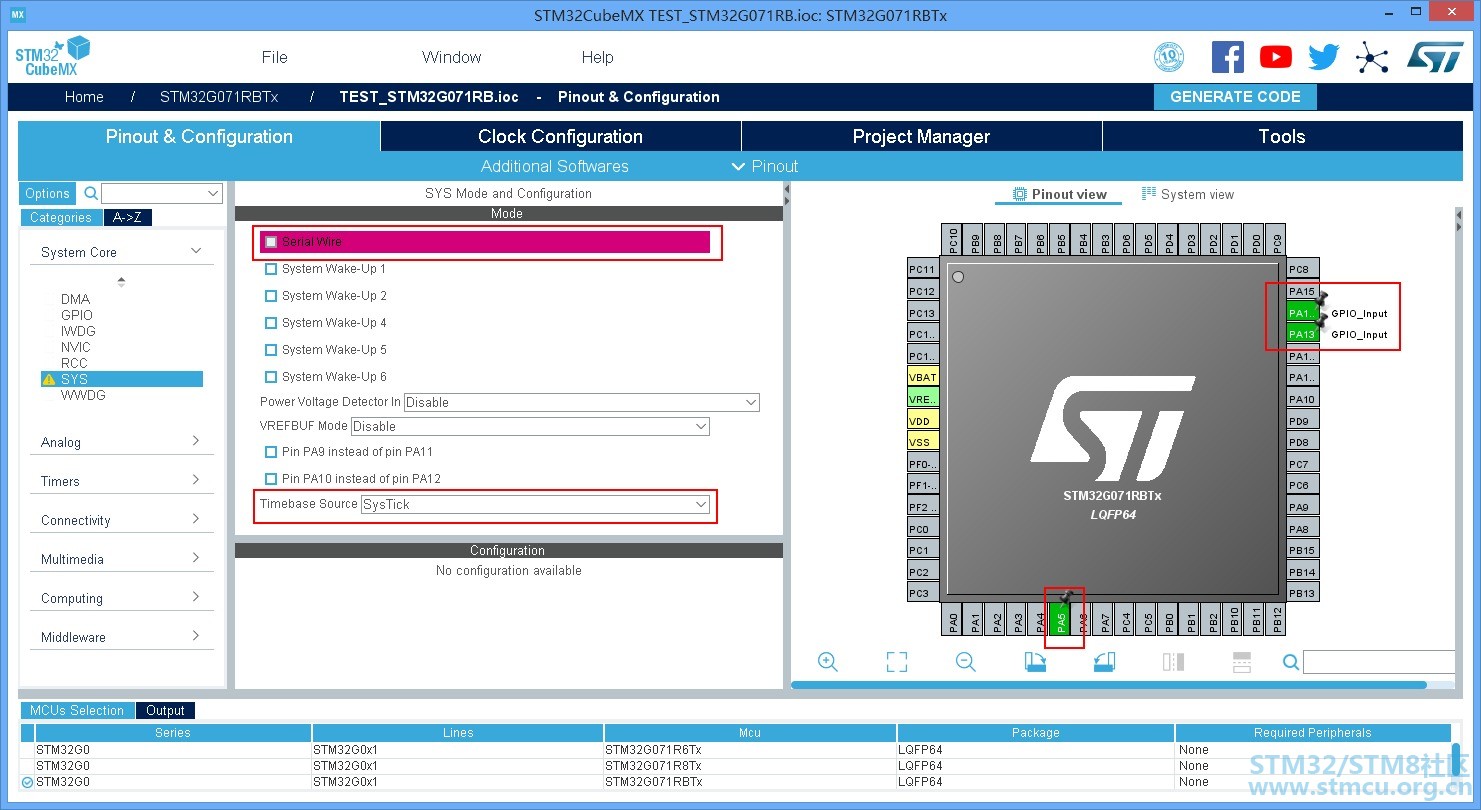The height and width of the screenshot is (810, 1481).
Task: Open the Twitter bird icon
Action: (x=1323, y=57)
